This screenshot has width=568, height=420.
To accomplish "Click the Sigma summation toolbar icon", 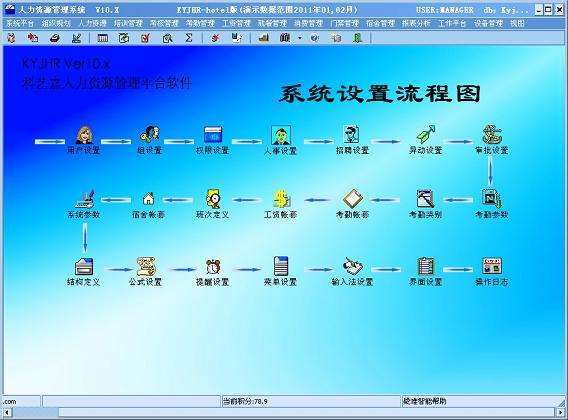I will coord(189,38).
